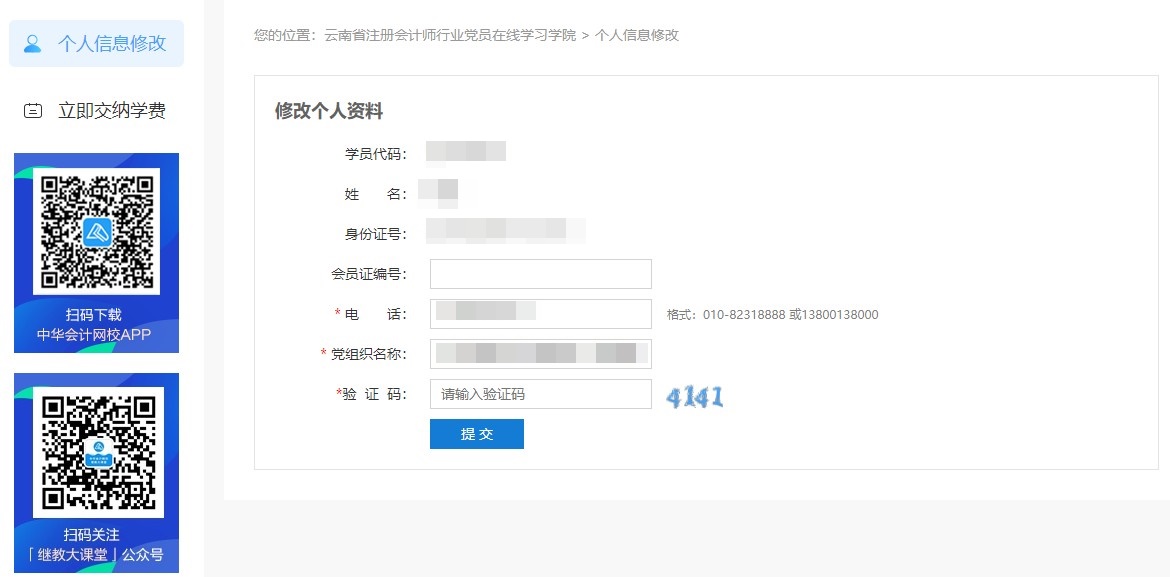The image size is (1170, 577).
Task: Click the 扫码关注 caption text
Action: (92, 535)
